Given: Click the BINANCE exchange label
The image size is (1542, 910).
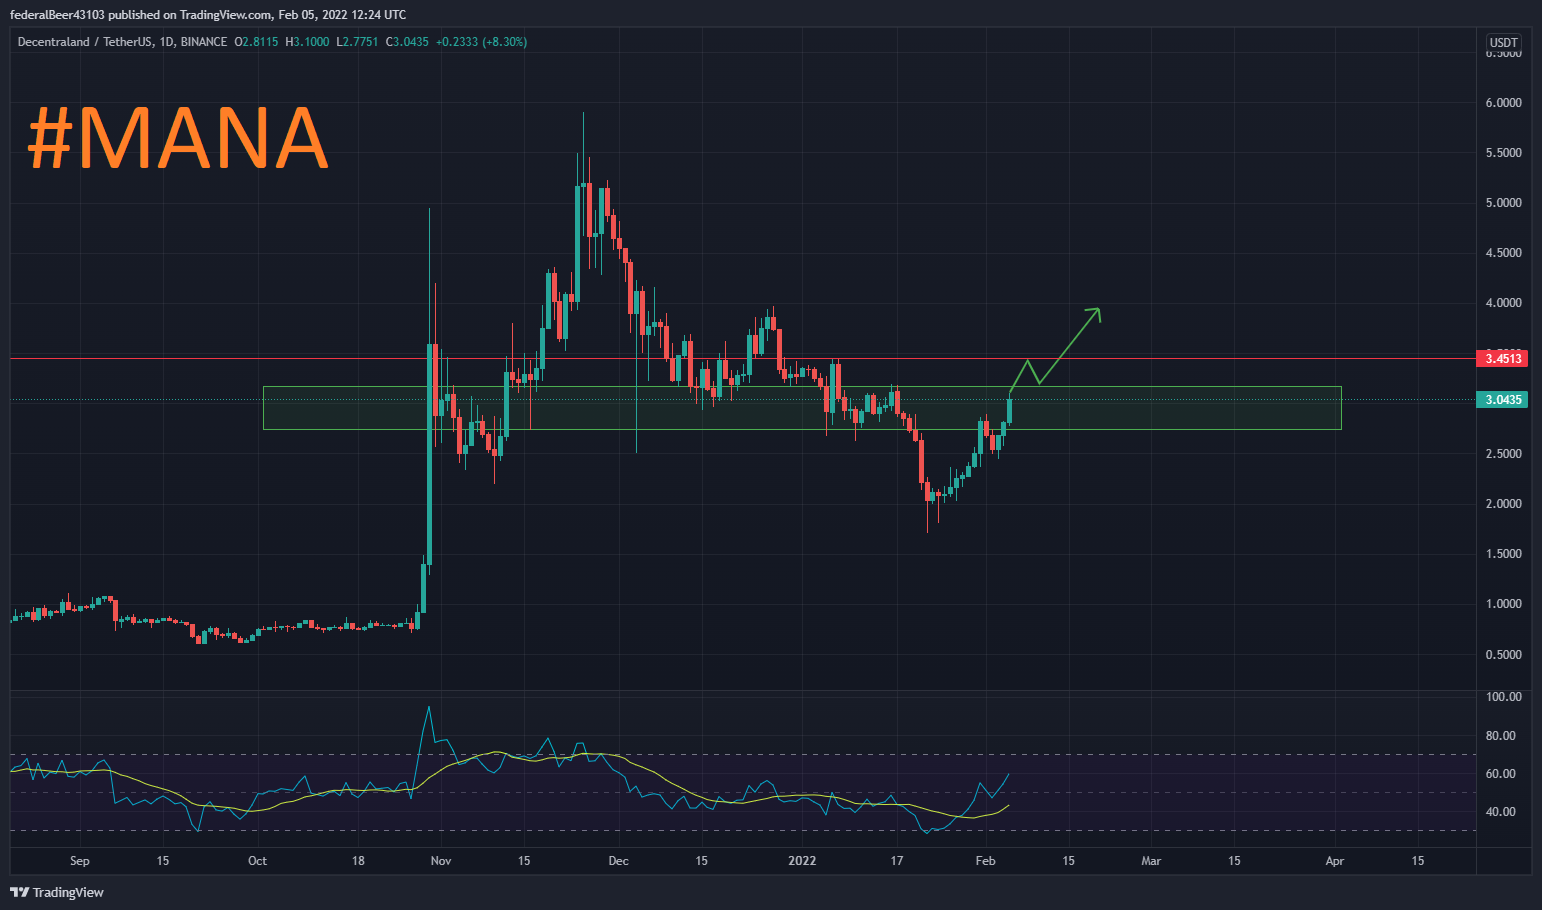Looking at the screenshot, I should pos(204,42).
